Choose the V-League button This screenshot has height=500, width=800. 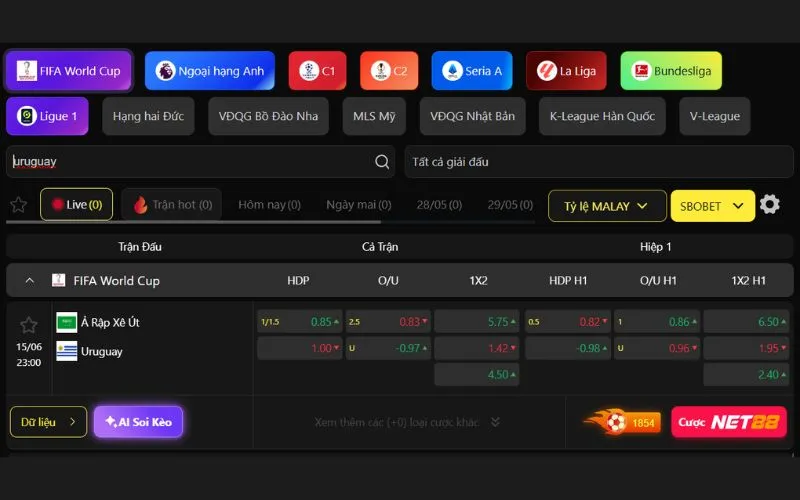(x=715, y=116)
